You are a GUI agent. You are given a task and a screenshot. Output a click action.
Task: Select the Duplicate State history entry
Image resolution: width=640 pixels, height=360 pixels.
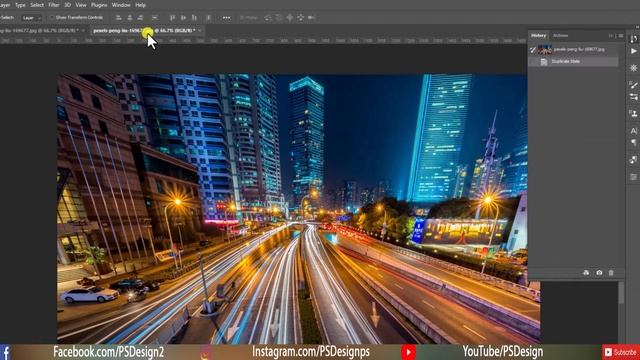pyautogui.click(x=573, y=62)
